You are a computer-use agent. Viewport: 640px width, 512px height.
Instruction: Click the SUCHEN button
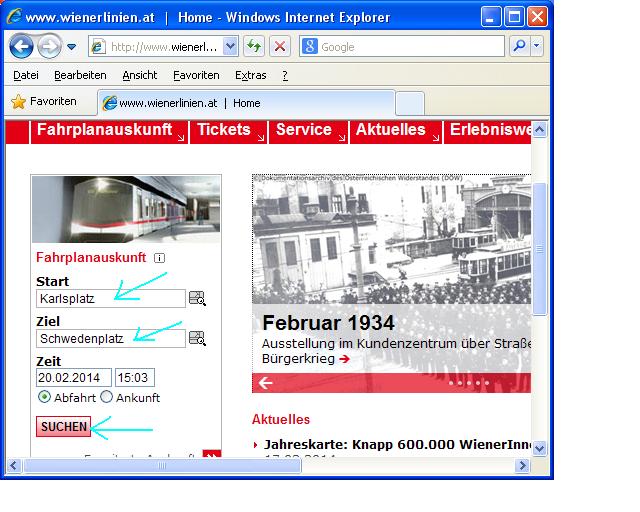pyautogui.click(x=64, y=427)
